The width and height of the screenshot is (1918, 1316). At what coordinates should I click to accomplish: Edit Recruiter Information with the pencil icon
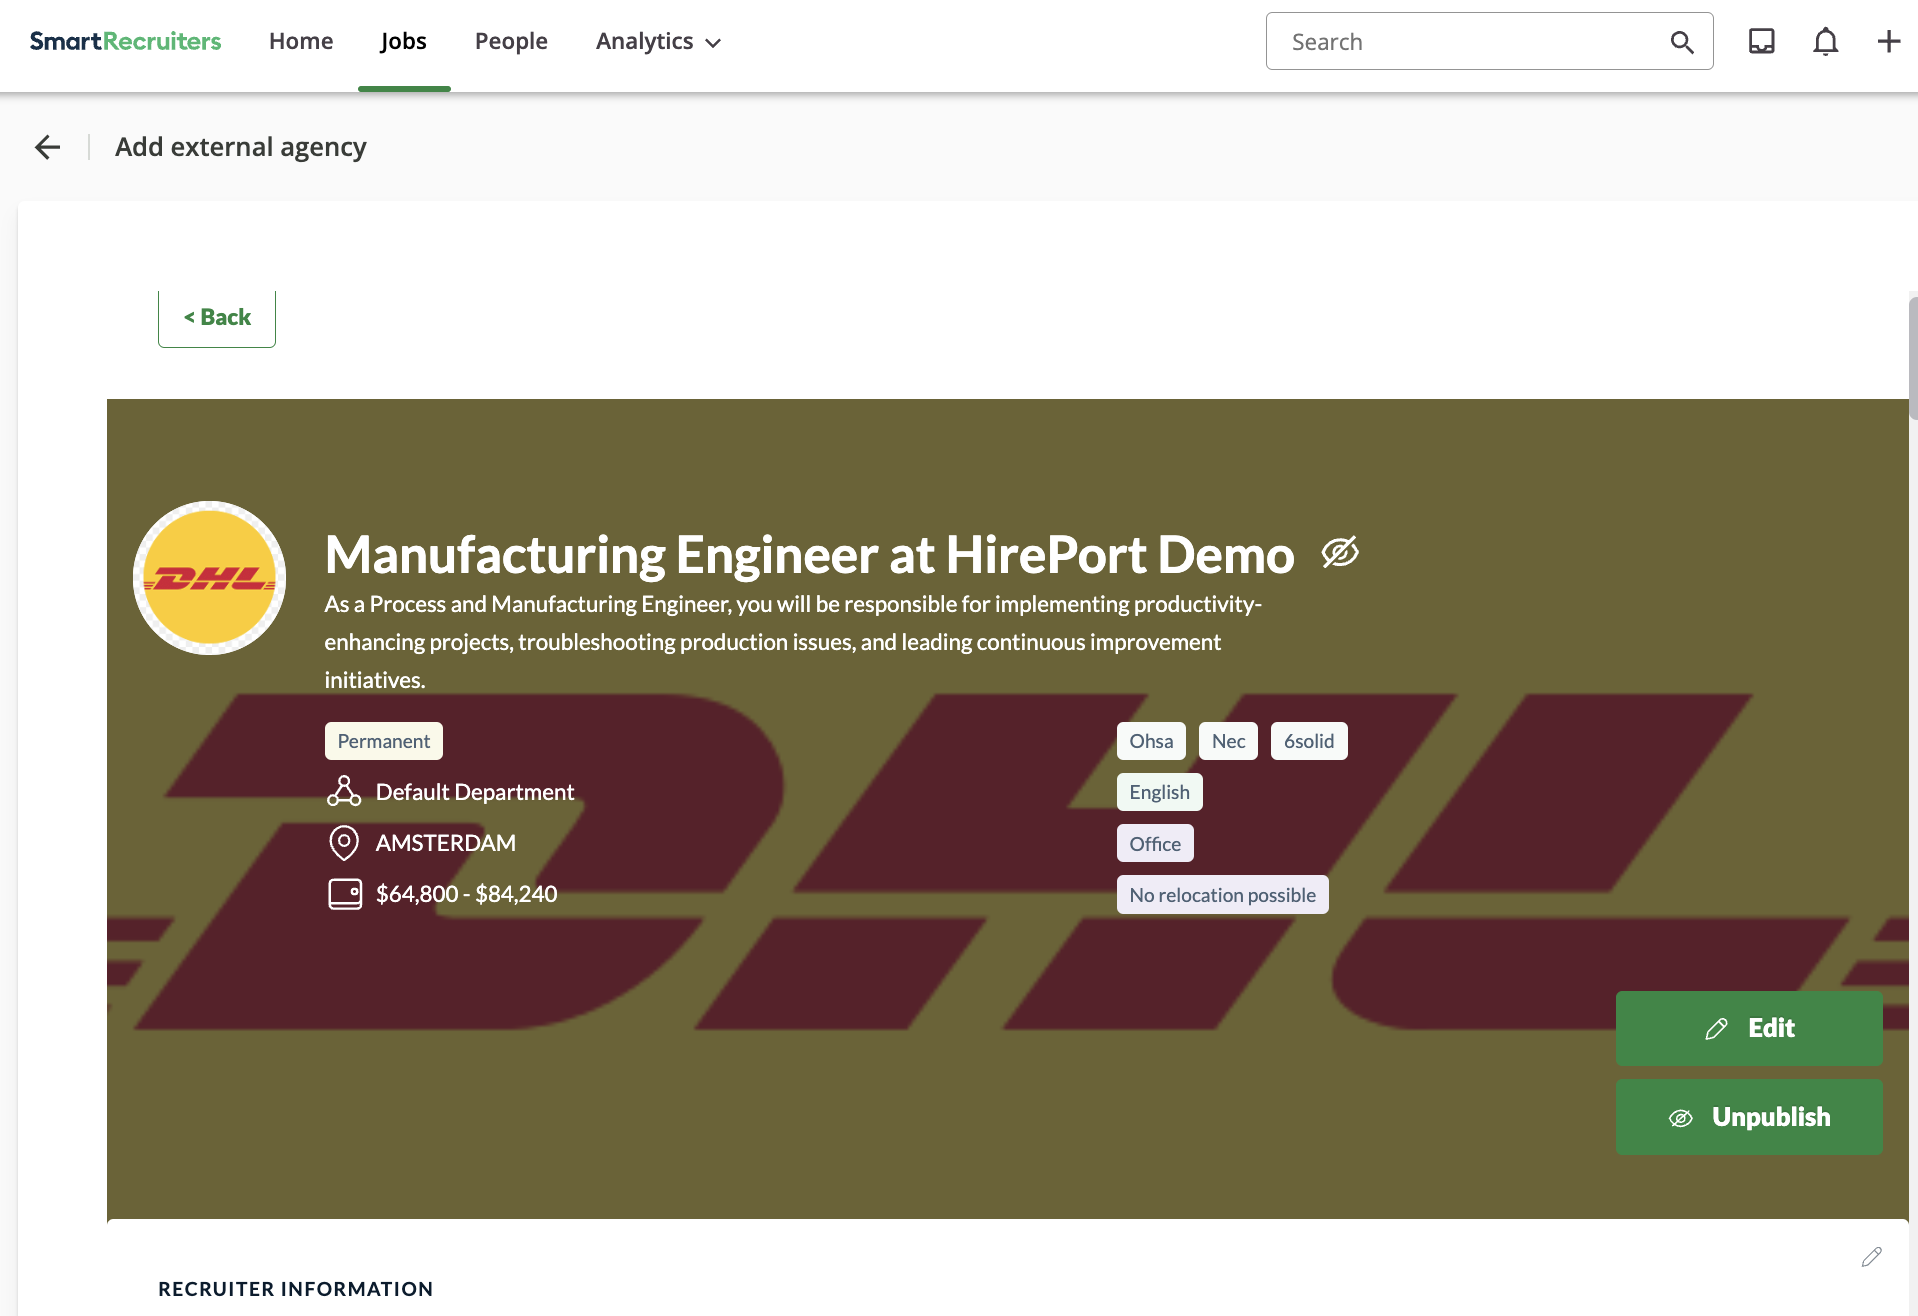tap(1872, 1257)
